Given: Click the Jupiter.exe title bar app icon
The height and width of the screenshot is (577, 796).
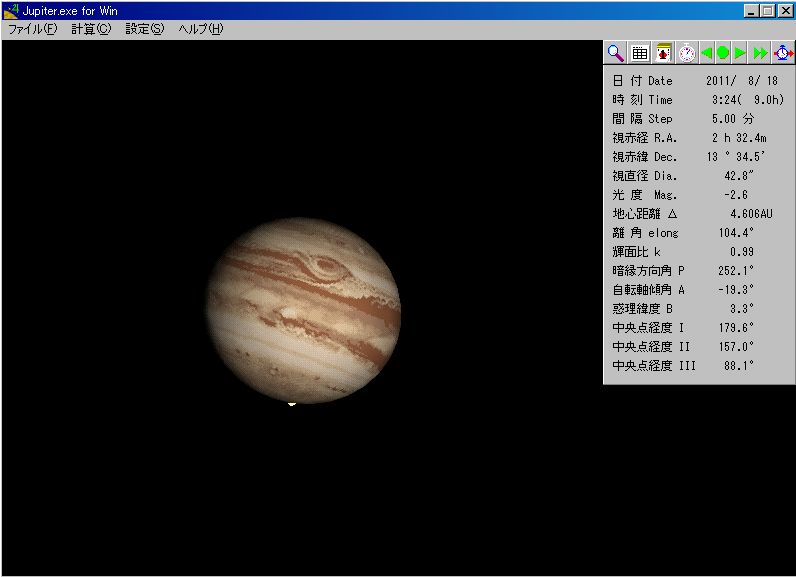Looking at the screenshot, I should pyautogui.click(x=11, y=11).
